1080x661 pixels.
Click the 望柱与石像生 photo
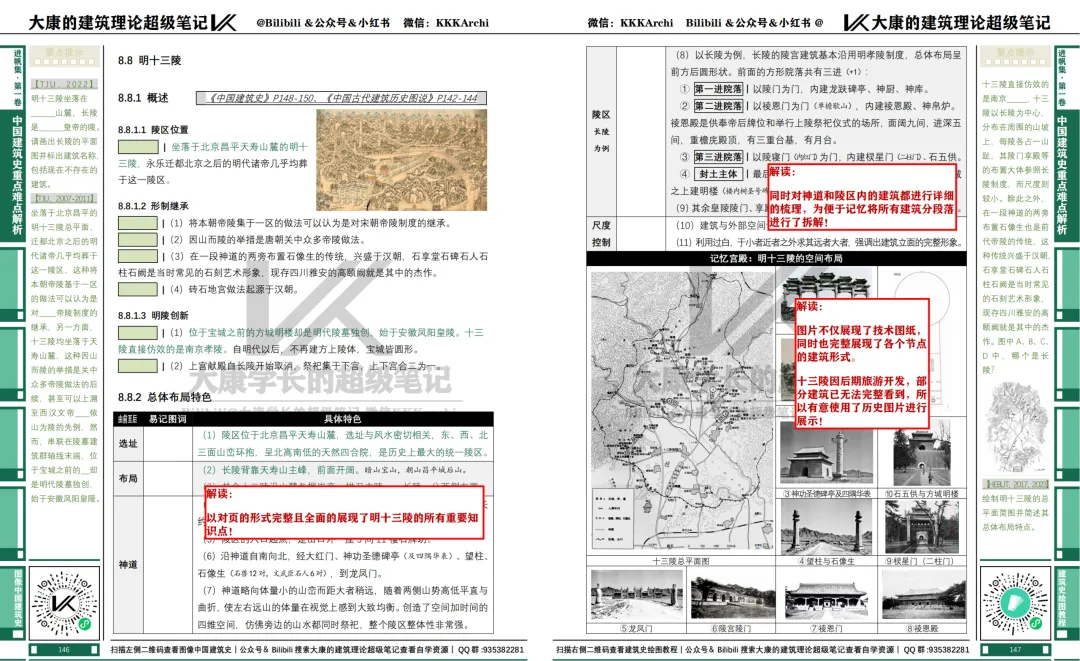click(827, 527)
